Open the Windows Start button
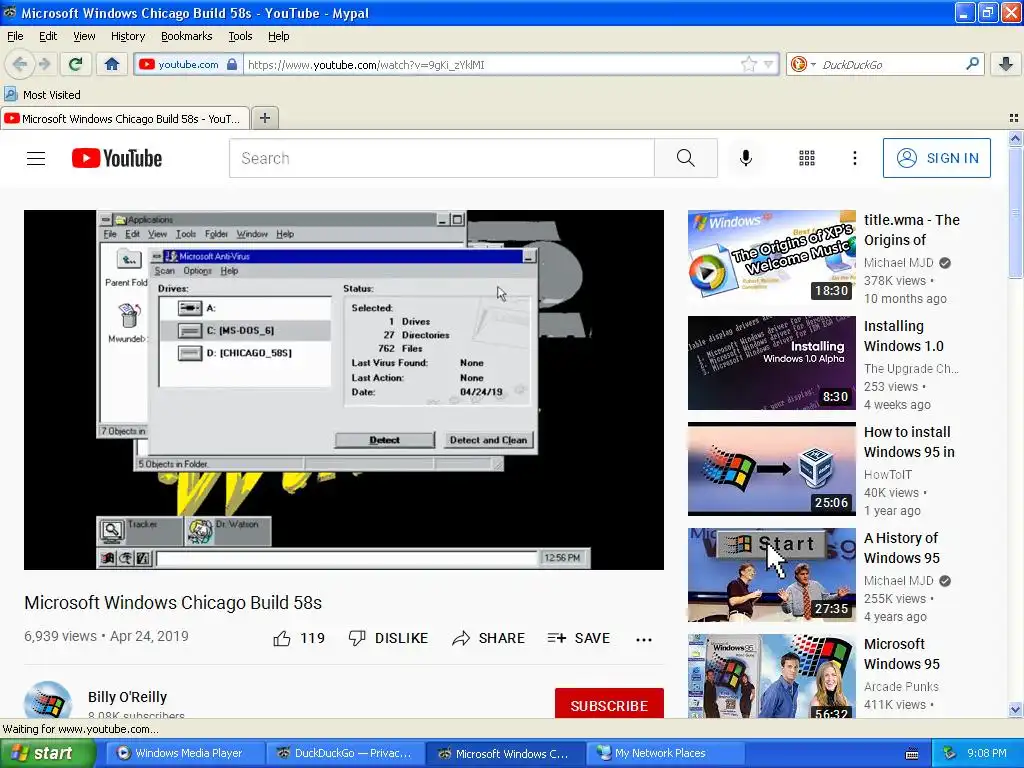The width and height of the screenshot is (1024, 768). [47, 753]
